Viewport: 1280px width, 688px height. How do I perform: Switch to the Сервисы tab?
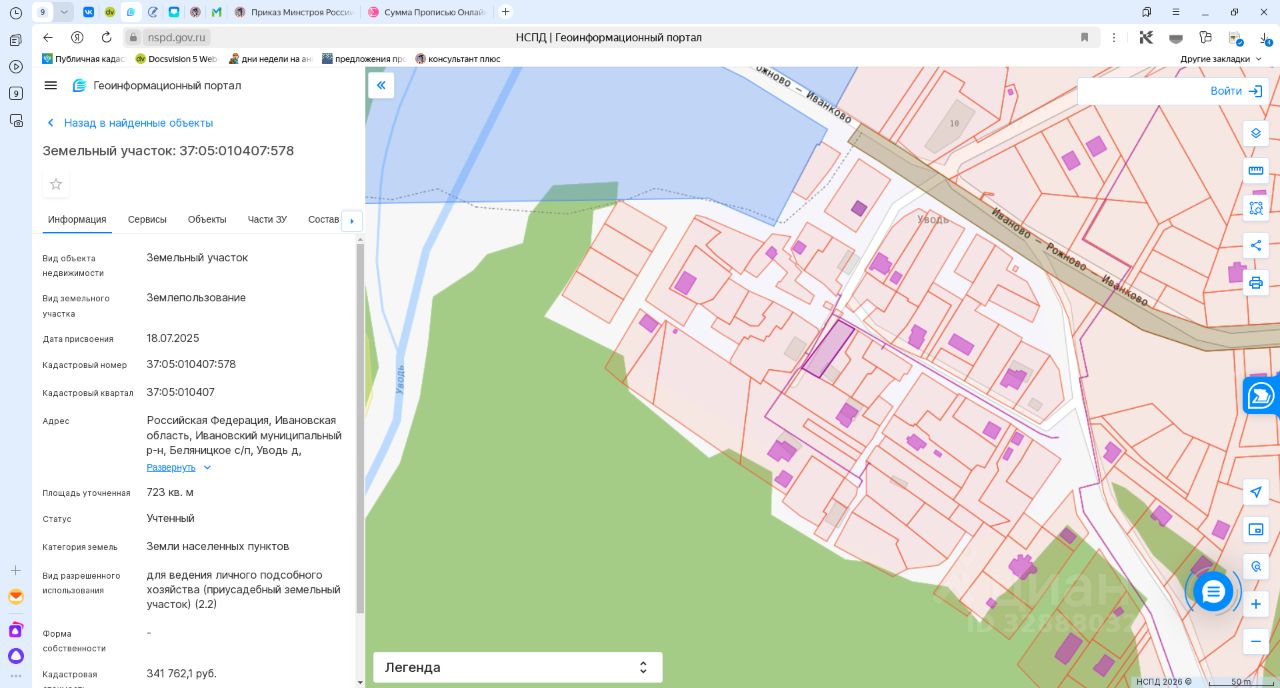(x=147, y=220)
